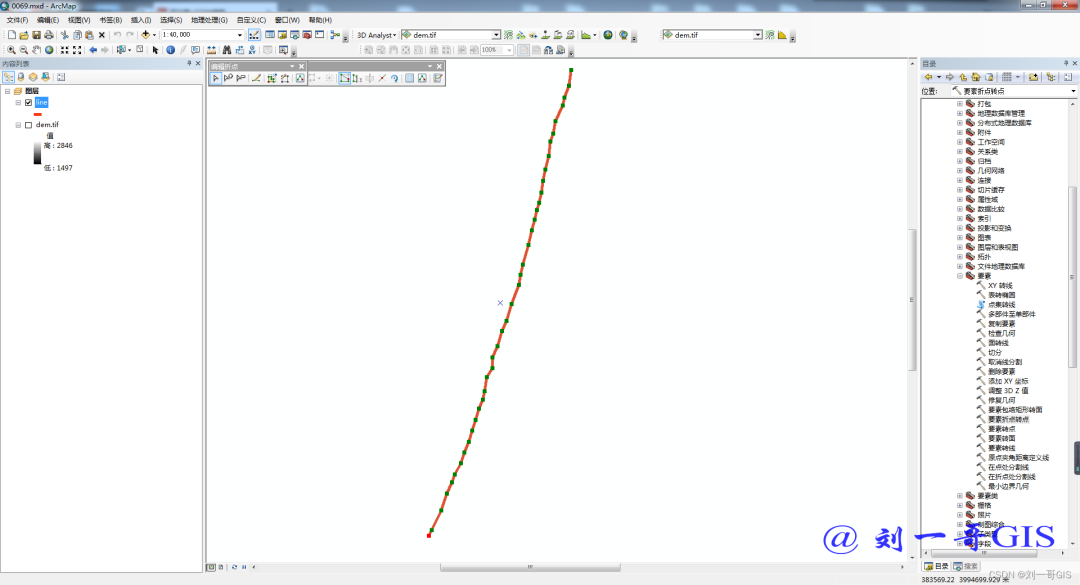Image resolution: width=1080 pixels, height=585 pixels.
Task: Click the Catalog home icon
Action: coord(975,77)
